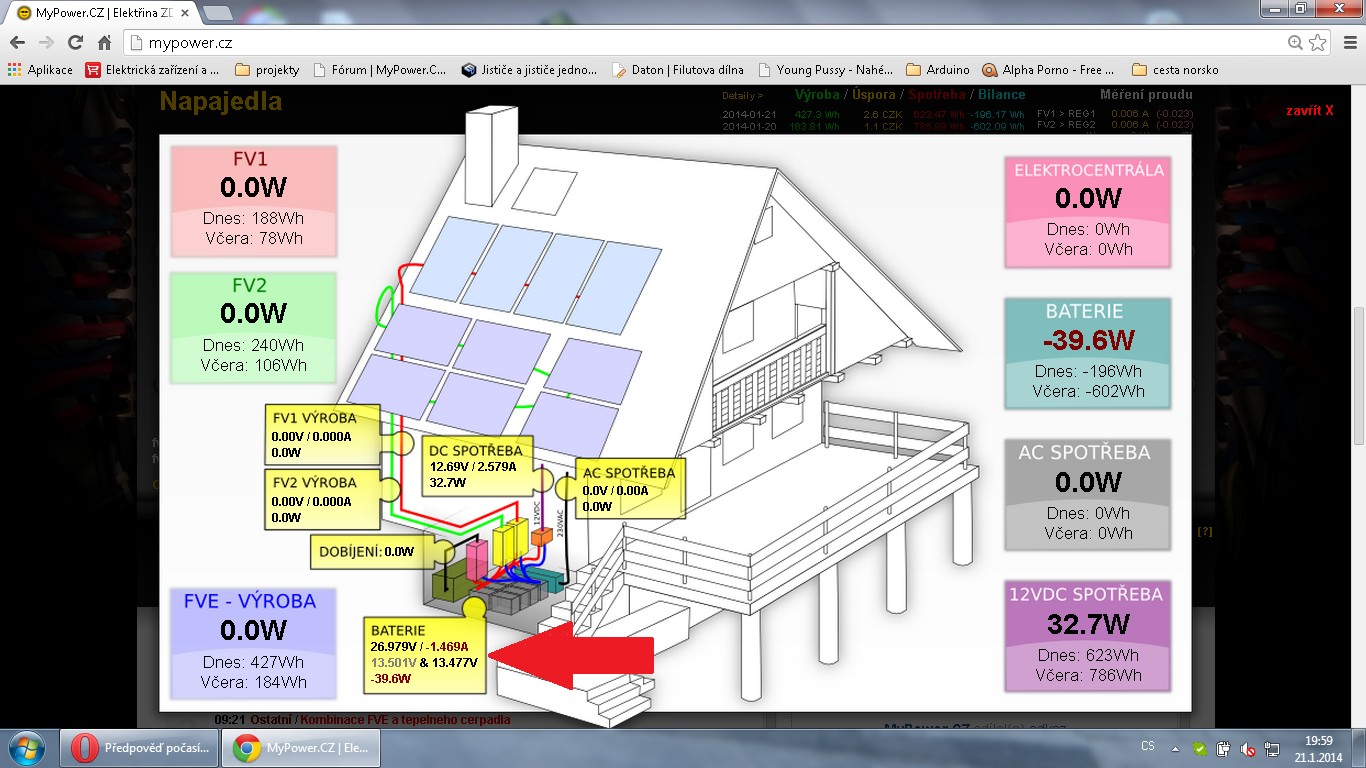Select the AC SPOTŘEBA panel

pyautogui.click(x=1089, y=494)
